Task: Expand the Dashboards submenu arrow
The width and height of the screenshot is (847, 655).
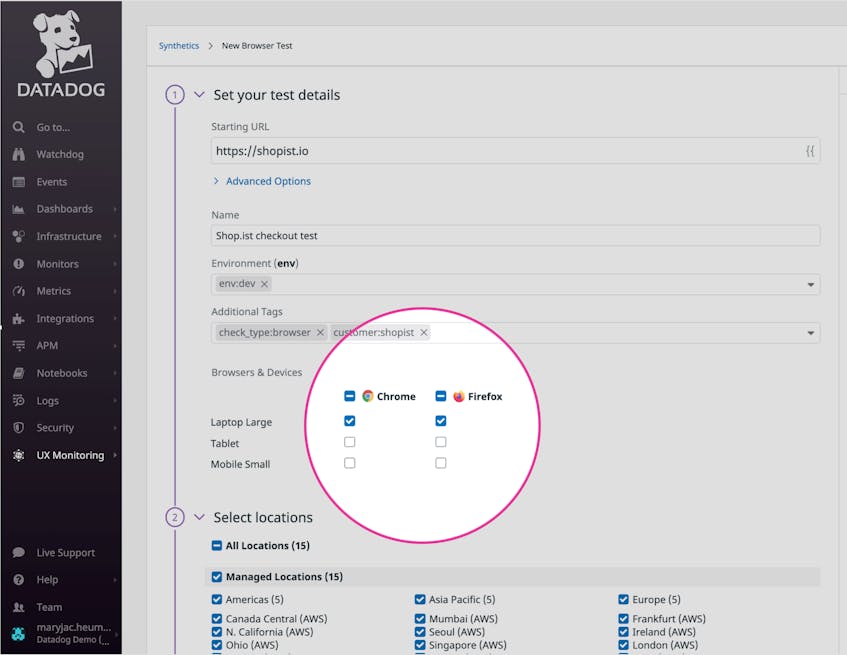Action: tap(115, 209)
